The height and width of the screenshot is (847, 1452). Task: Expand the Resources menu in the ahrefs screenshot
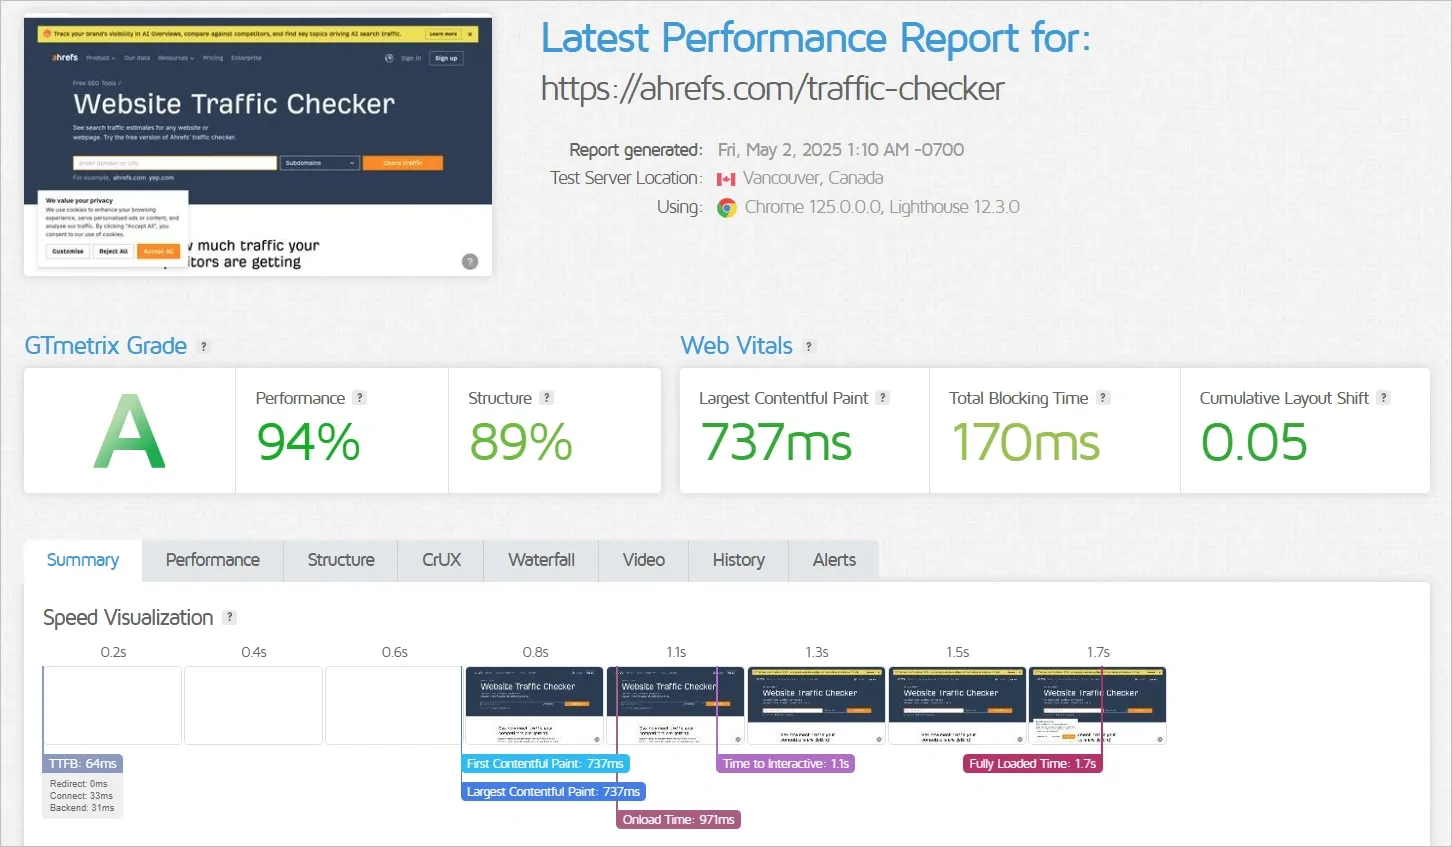(x=175, y=58)
